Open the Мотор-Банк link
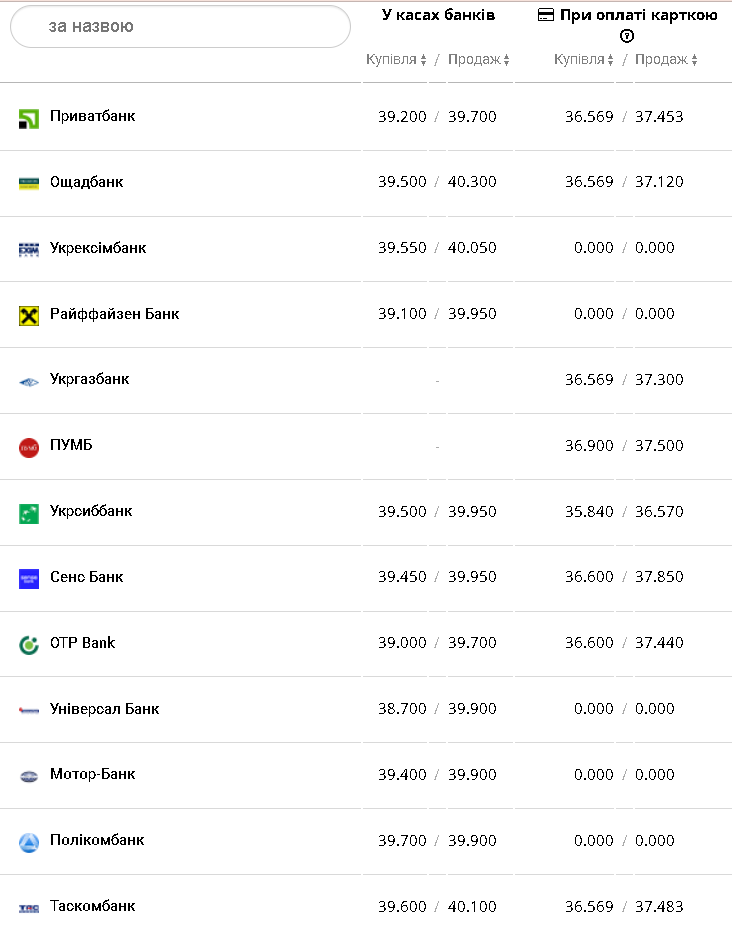 pos(93,775)
